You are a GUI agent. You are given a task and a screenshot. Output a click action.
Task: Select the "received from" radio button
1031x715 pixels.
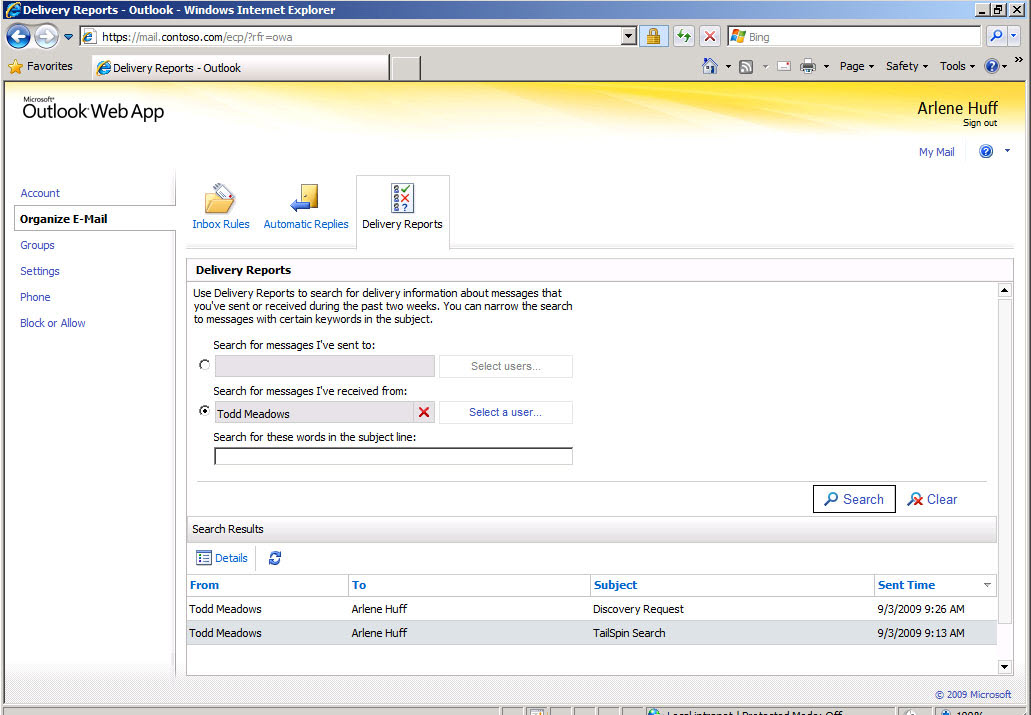pos(204,410)
